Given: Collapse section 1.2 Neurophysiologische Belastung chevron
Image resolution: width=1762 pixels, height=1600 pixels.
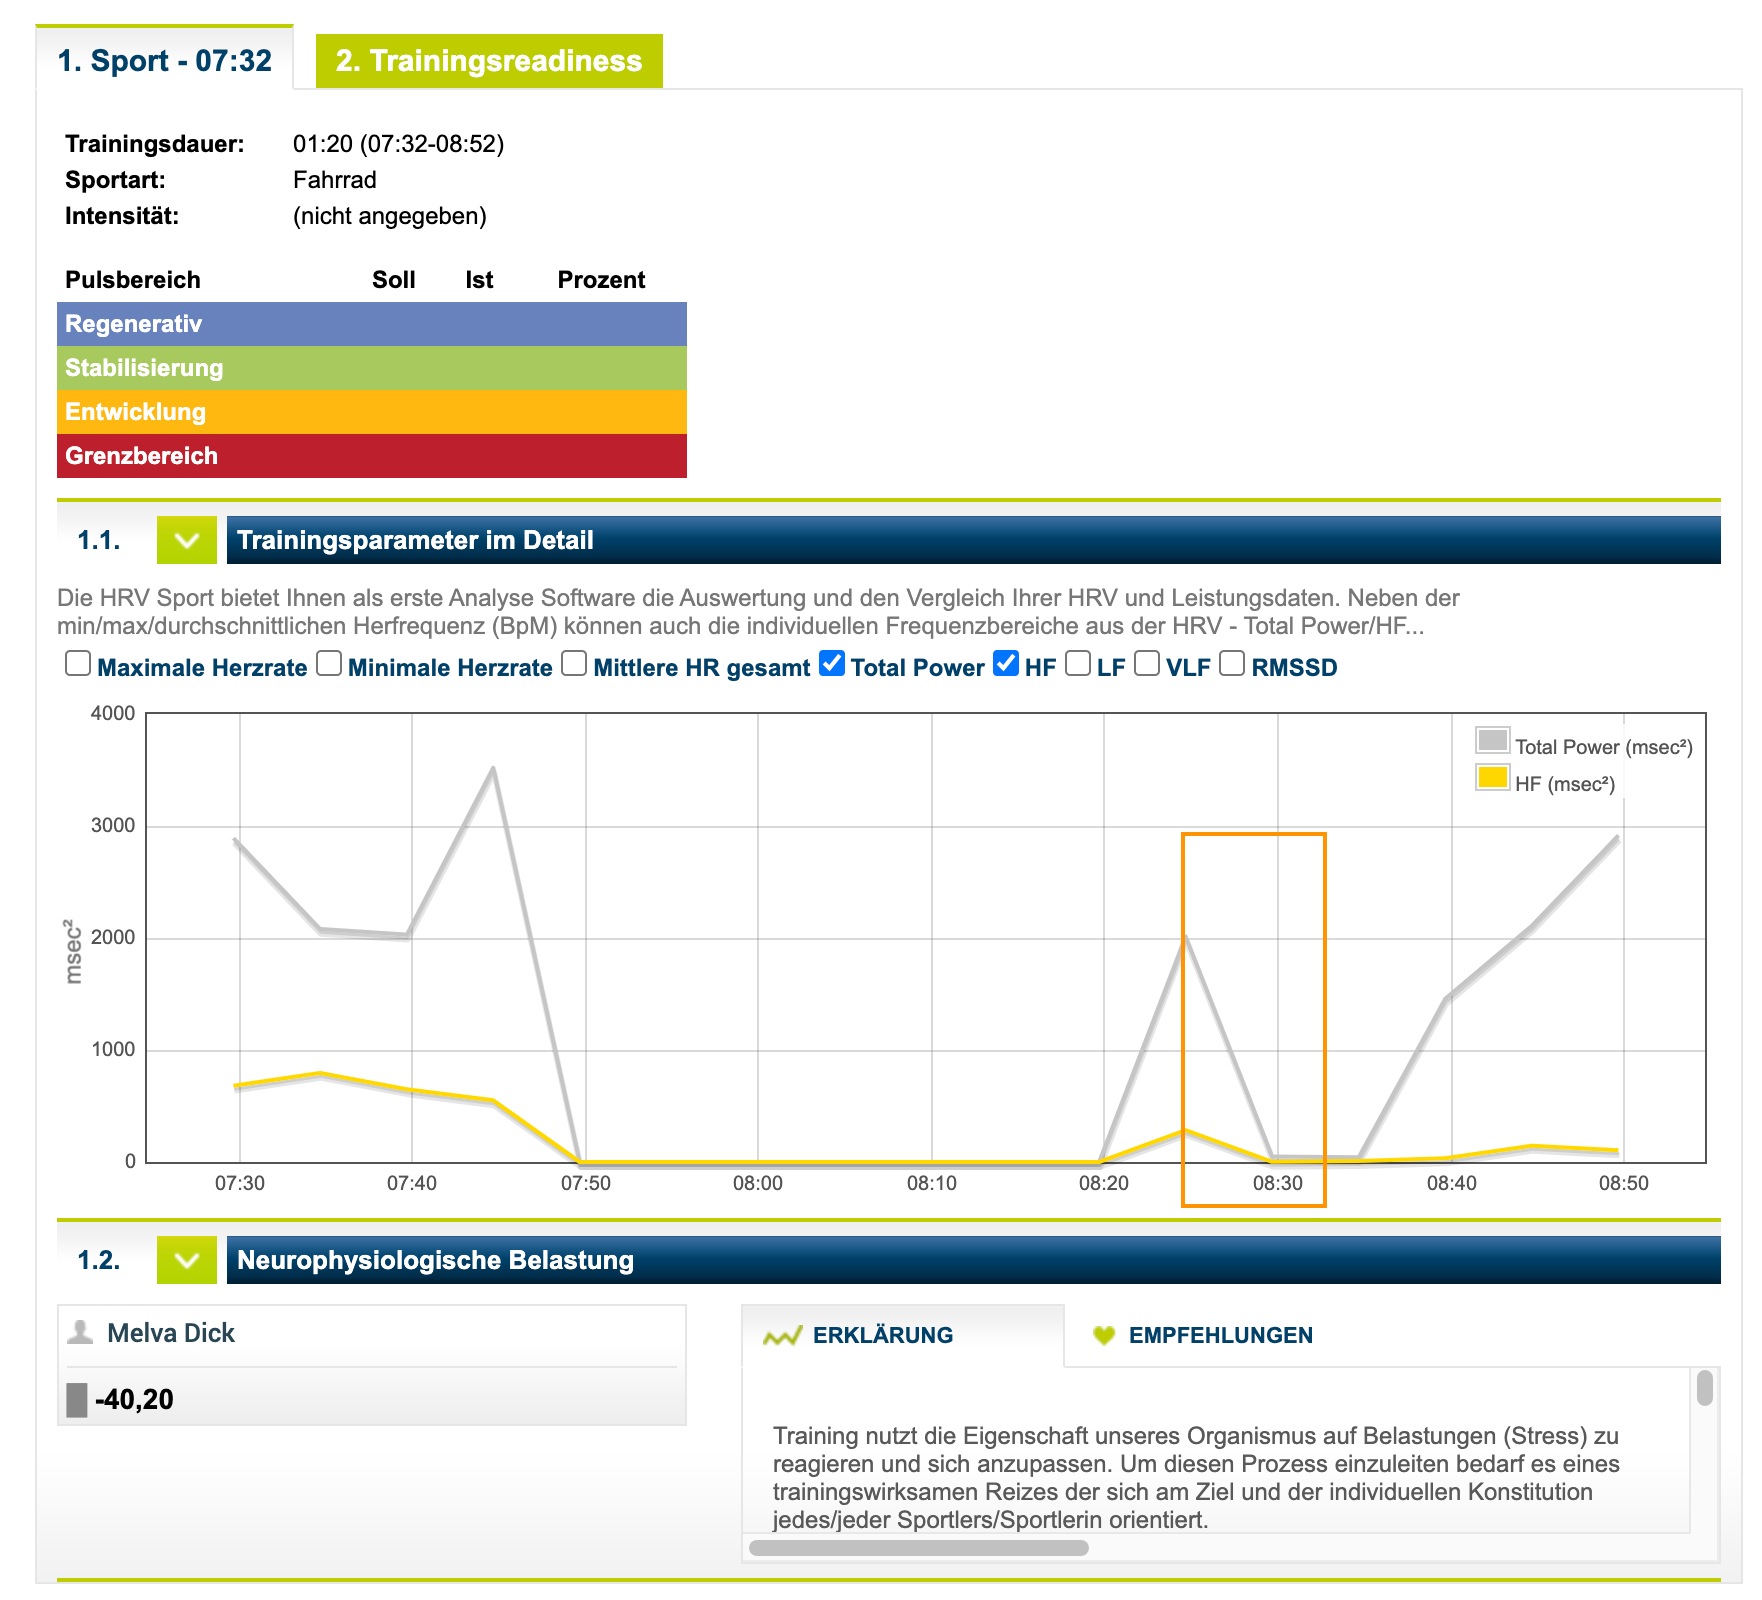Looking at the screenshot, I should click(187, 1260).
